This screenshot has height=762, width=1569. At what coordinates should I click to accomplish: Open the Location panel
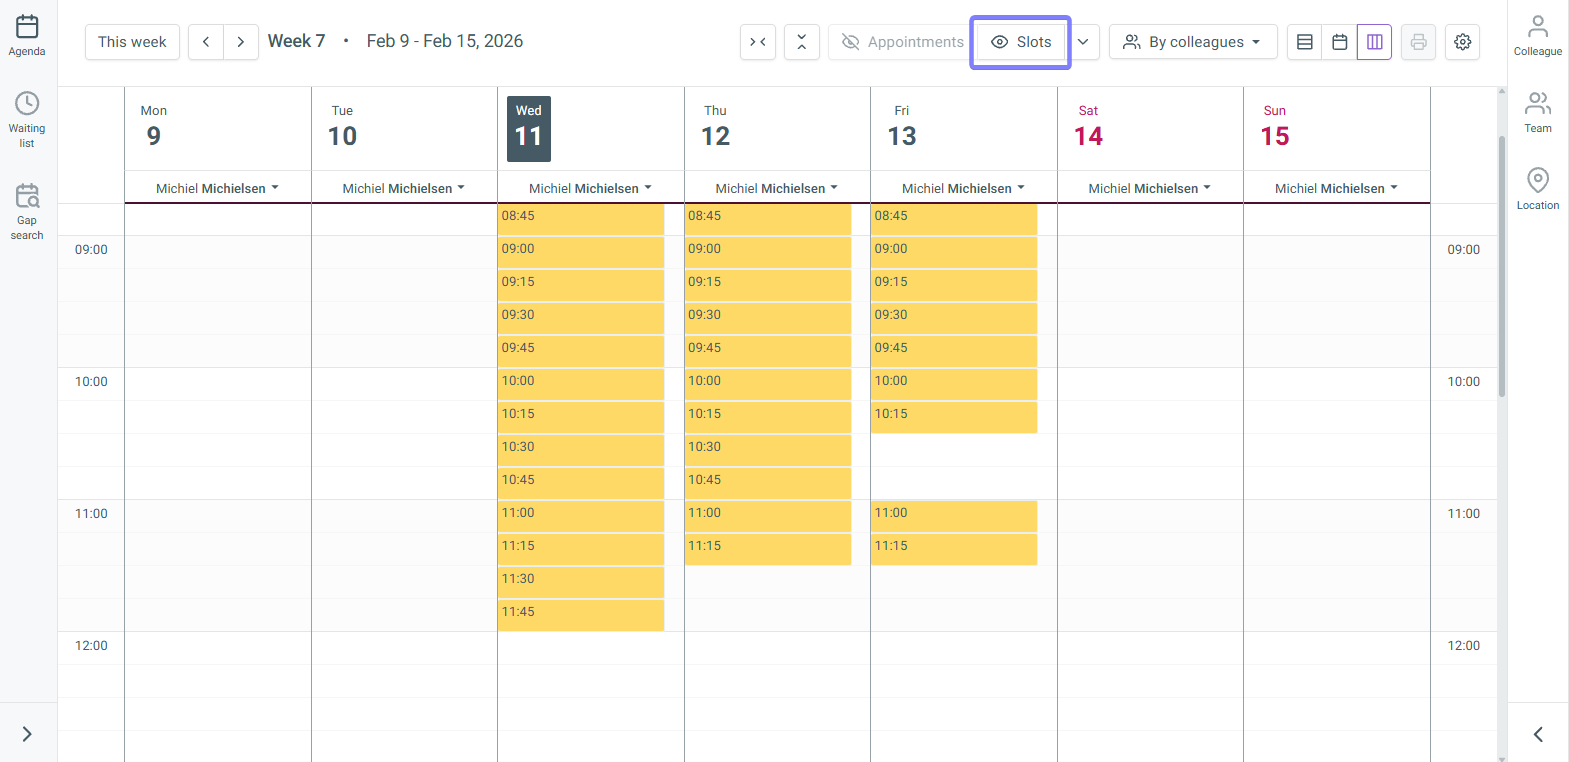(x=1537, y=189)
